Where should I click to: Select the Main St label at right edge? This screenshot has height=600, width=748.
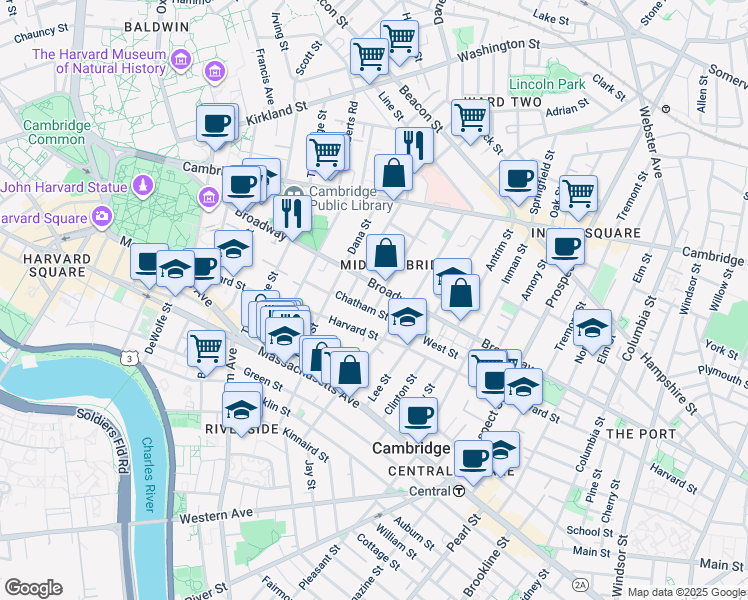tap(722, 565)
